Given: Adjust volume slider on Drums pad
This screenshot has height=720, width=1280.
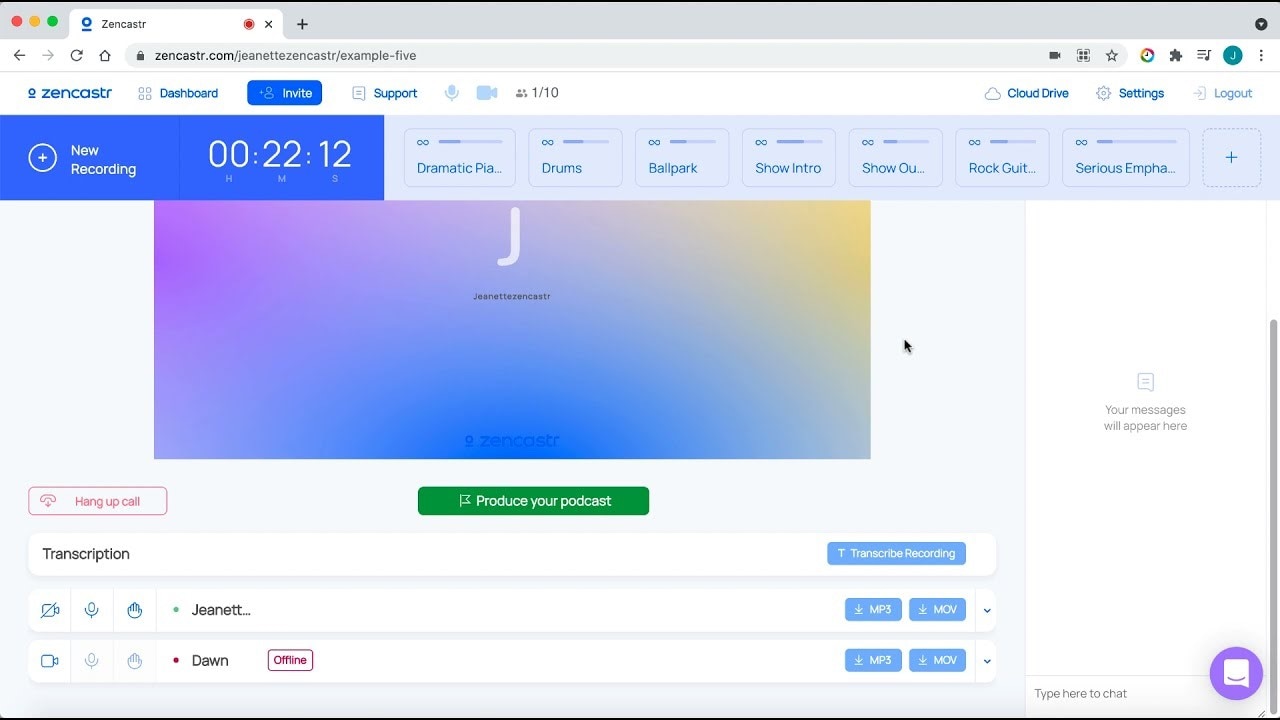Looking at the screenshot, I should [x=586, y=142].
